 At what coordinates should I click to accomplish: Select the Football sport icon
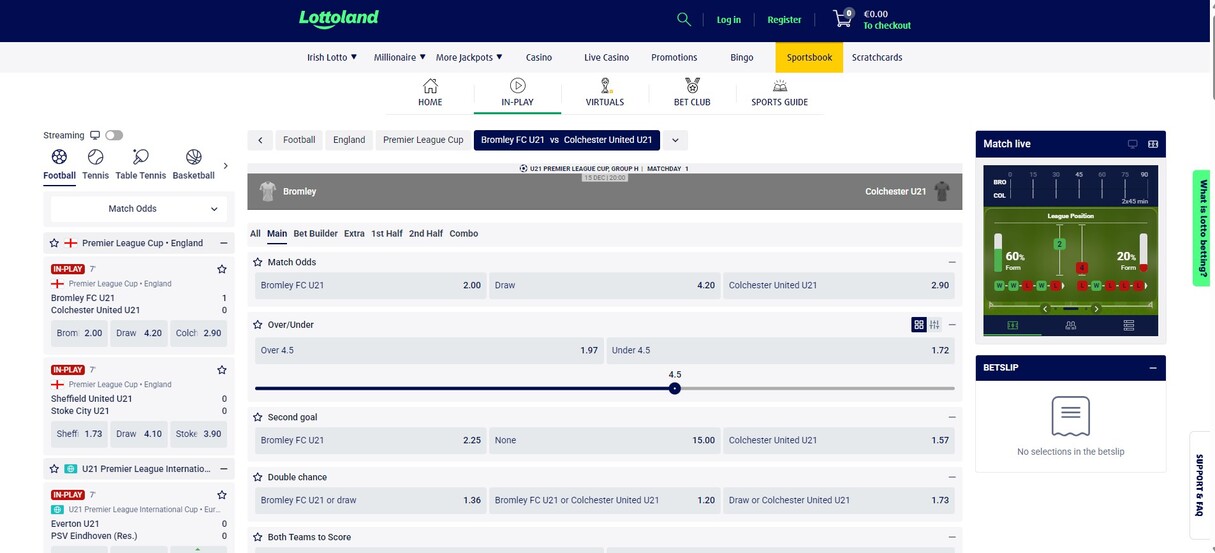(x=59, y=157)
